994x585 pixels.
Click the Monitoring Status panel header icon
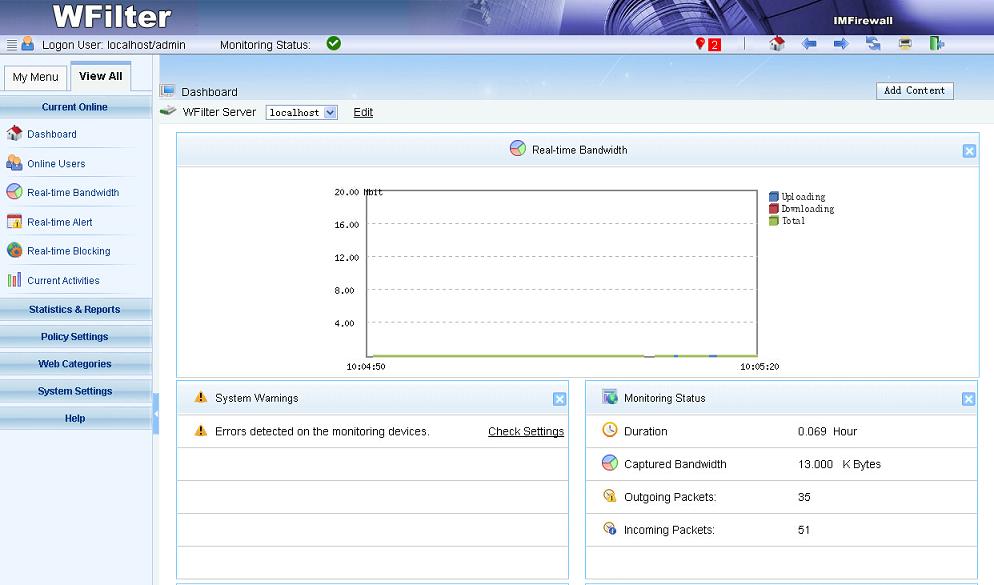coord(610,397)
